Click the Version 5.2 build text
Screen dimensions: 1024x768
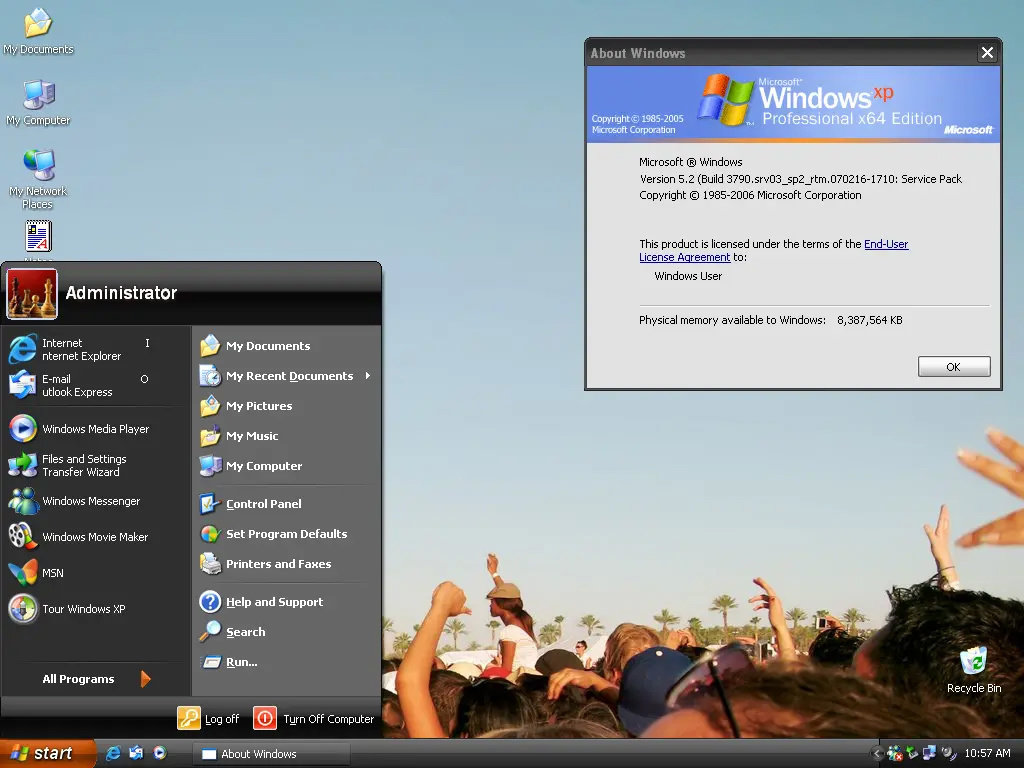pos(800,178)
